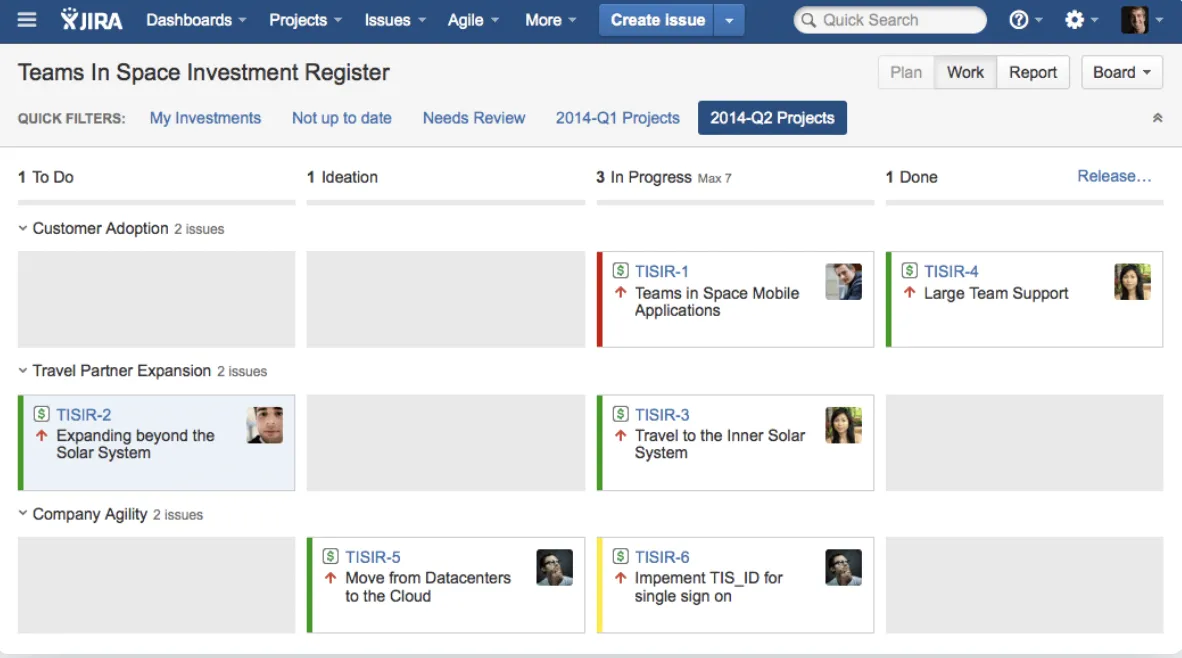Toggle the Needs Review quick filter
This screenshot has width=1182, height=658.
click(473, 118)
